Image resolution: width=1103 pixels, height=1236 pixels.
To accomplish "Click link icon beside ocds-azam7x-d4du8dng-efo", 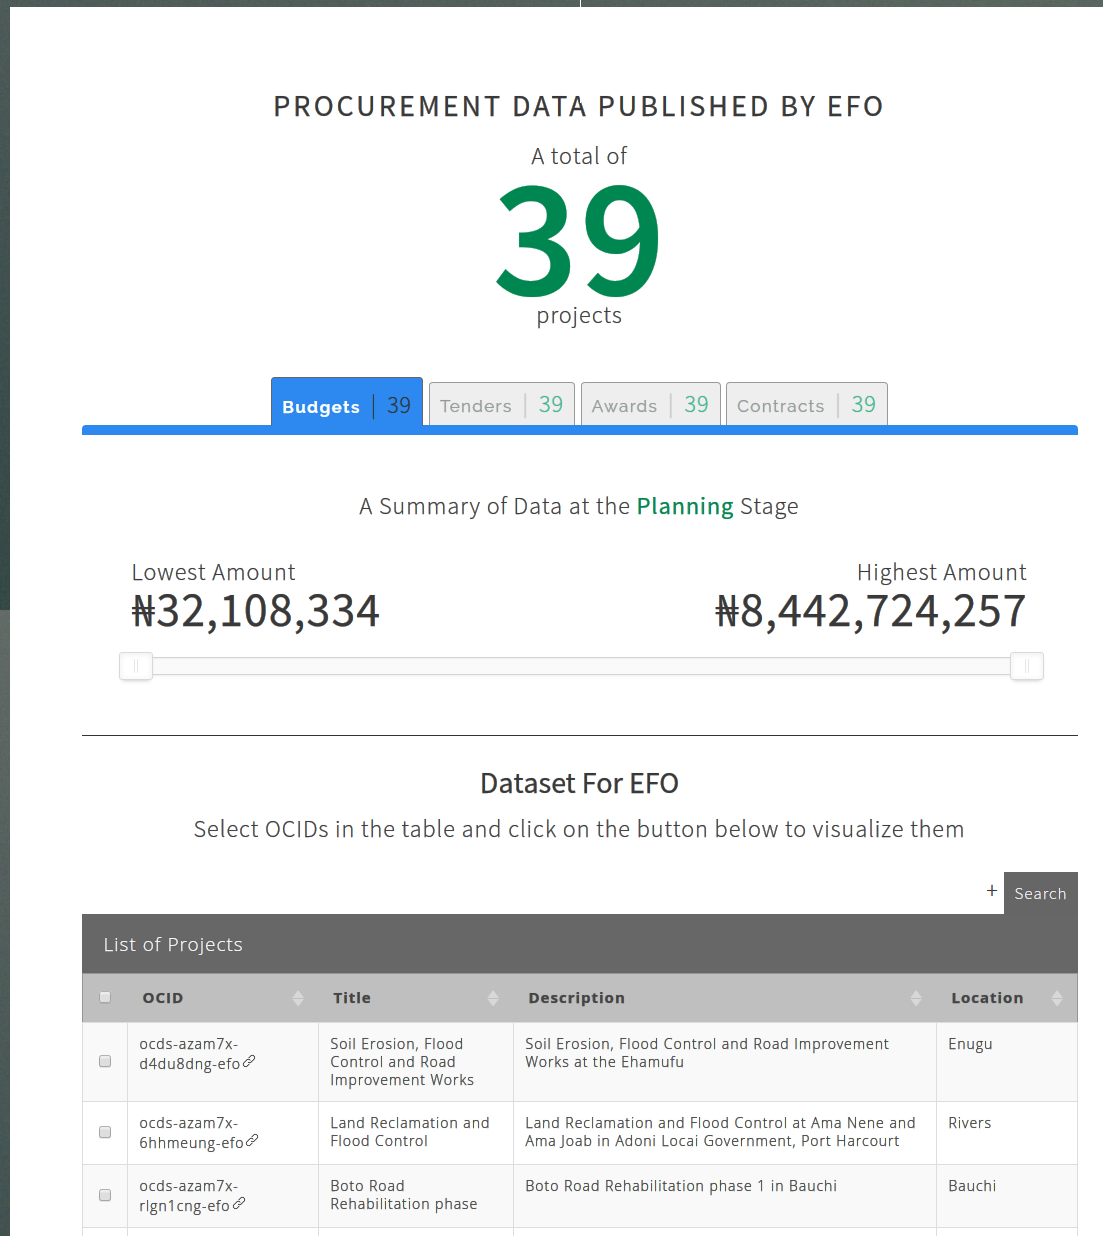I will (250, 1062).
